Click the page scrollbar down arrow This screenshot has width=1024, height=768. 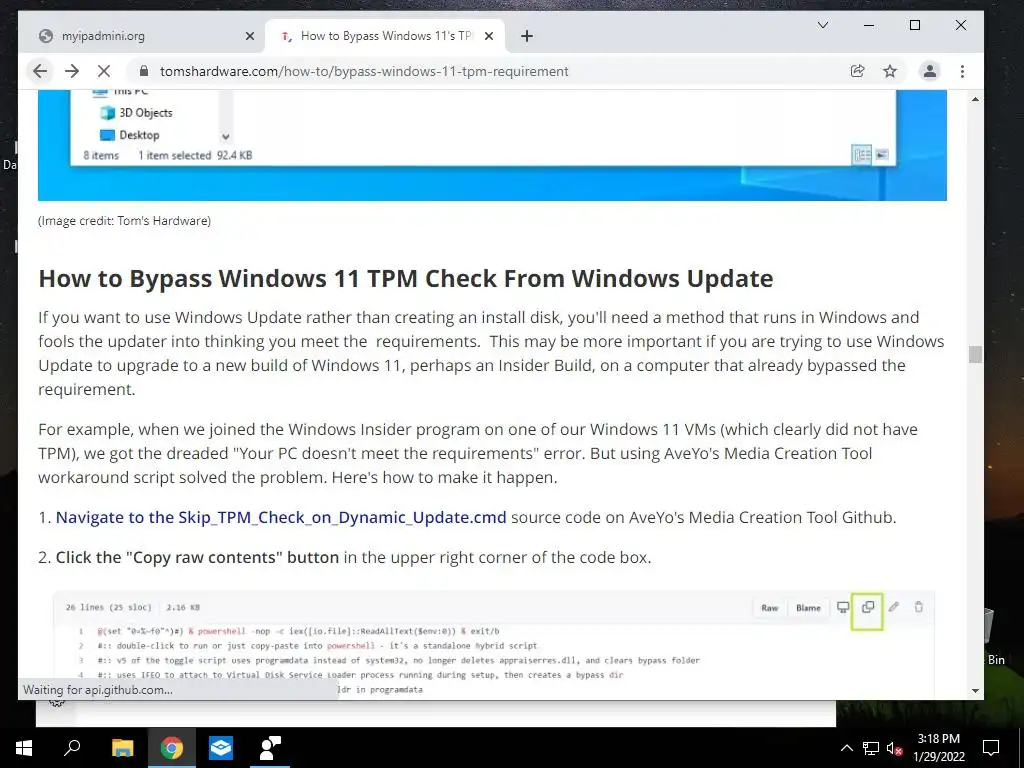click(x=975, y=690)
